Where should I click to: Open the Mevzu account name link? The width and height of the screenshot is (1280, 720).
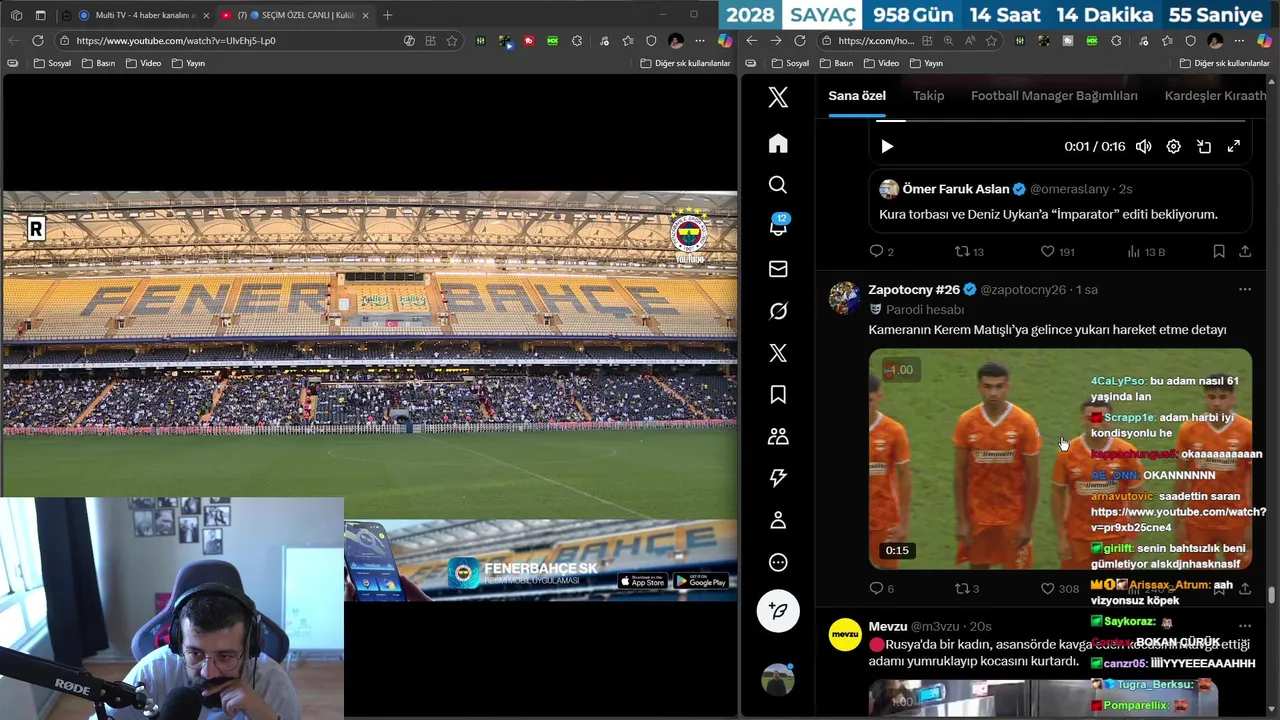[887, 626]
